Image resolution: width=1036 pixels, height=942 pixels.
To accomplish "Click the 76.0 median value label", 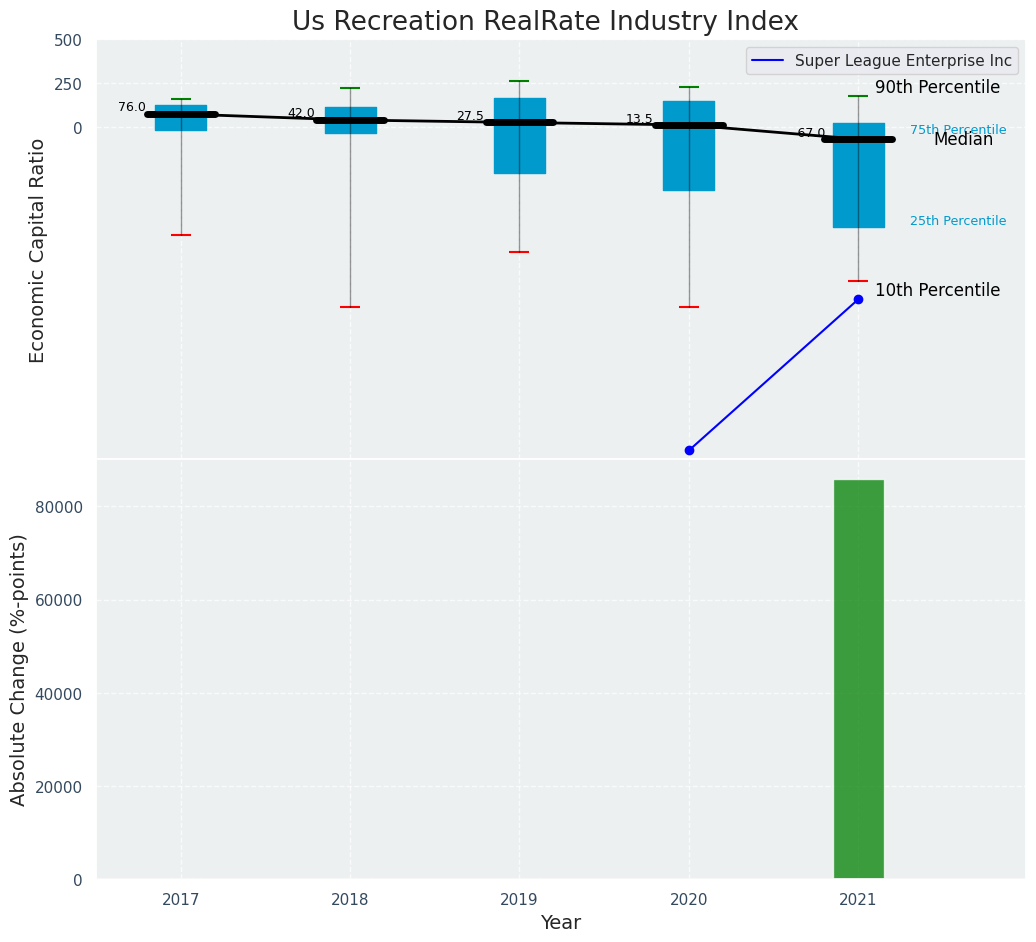I will [x=131, y=107].
